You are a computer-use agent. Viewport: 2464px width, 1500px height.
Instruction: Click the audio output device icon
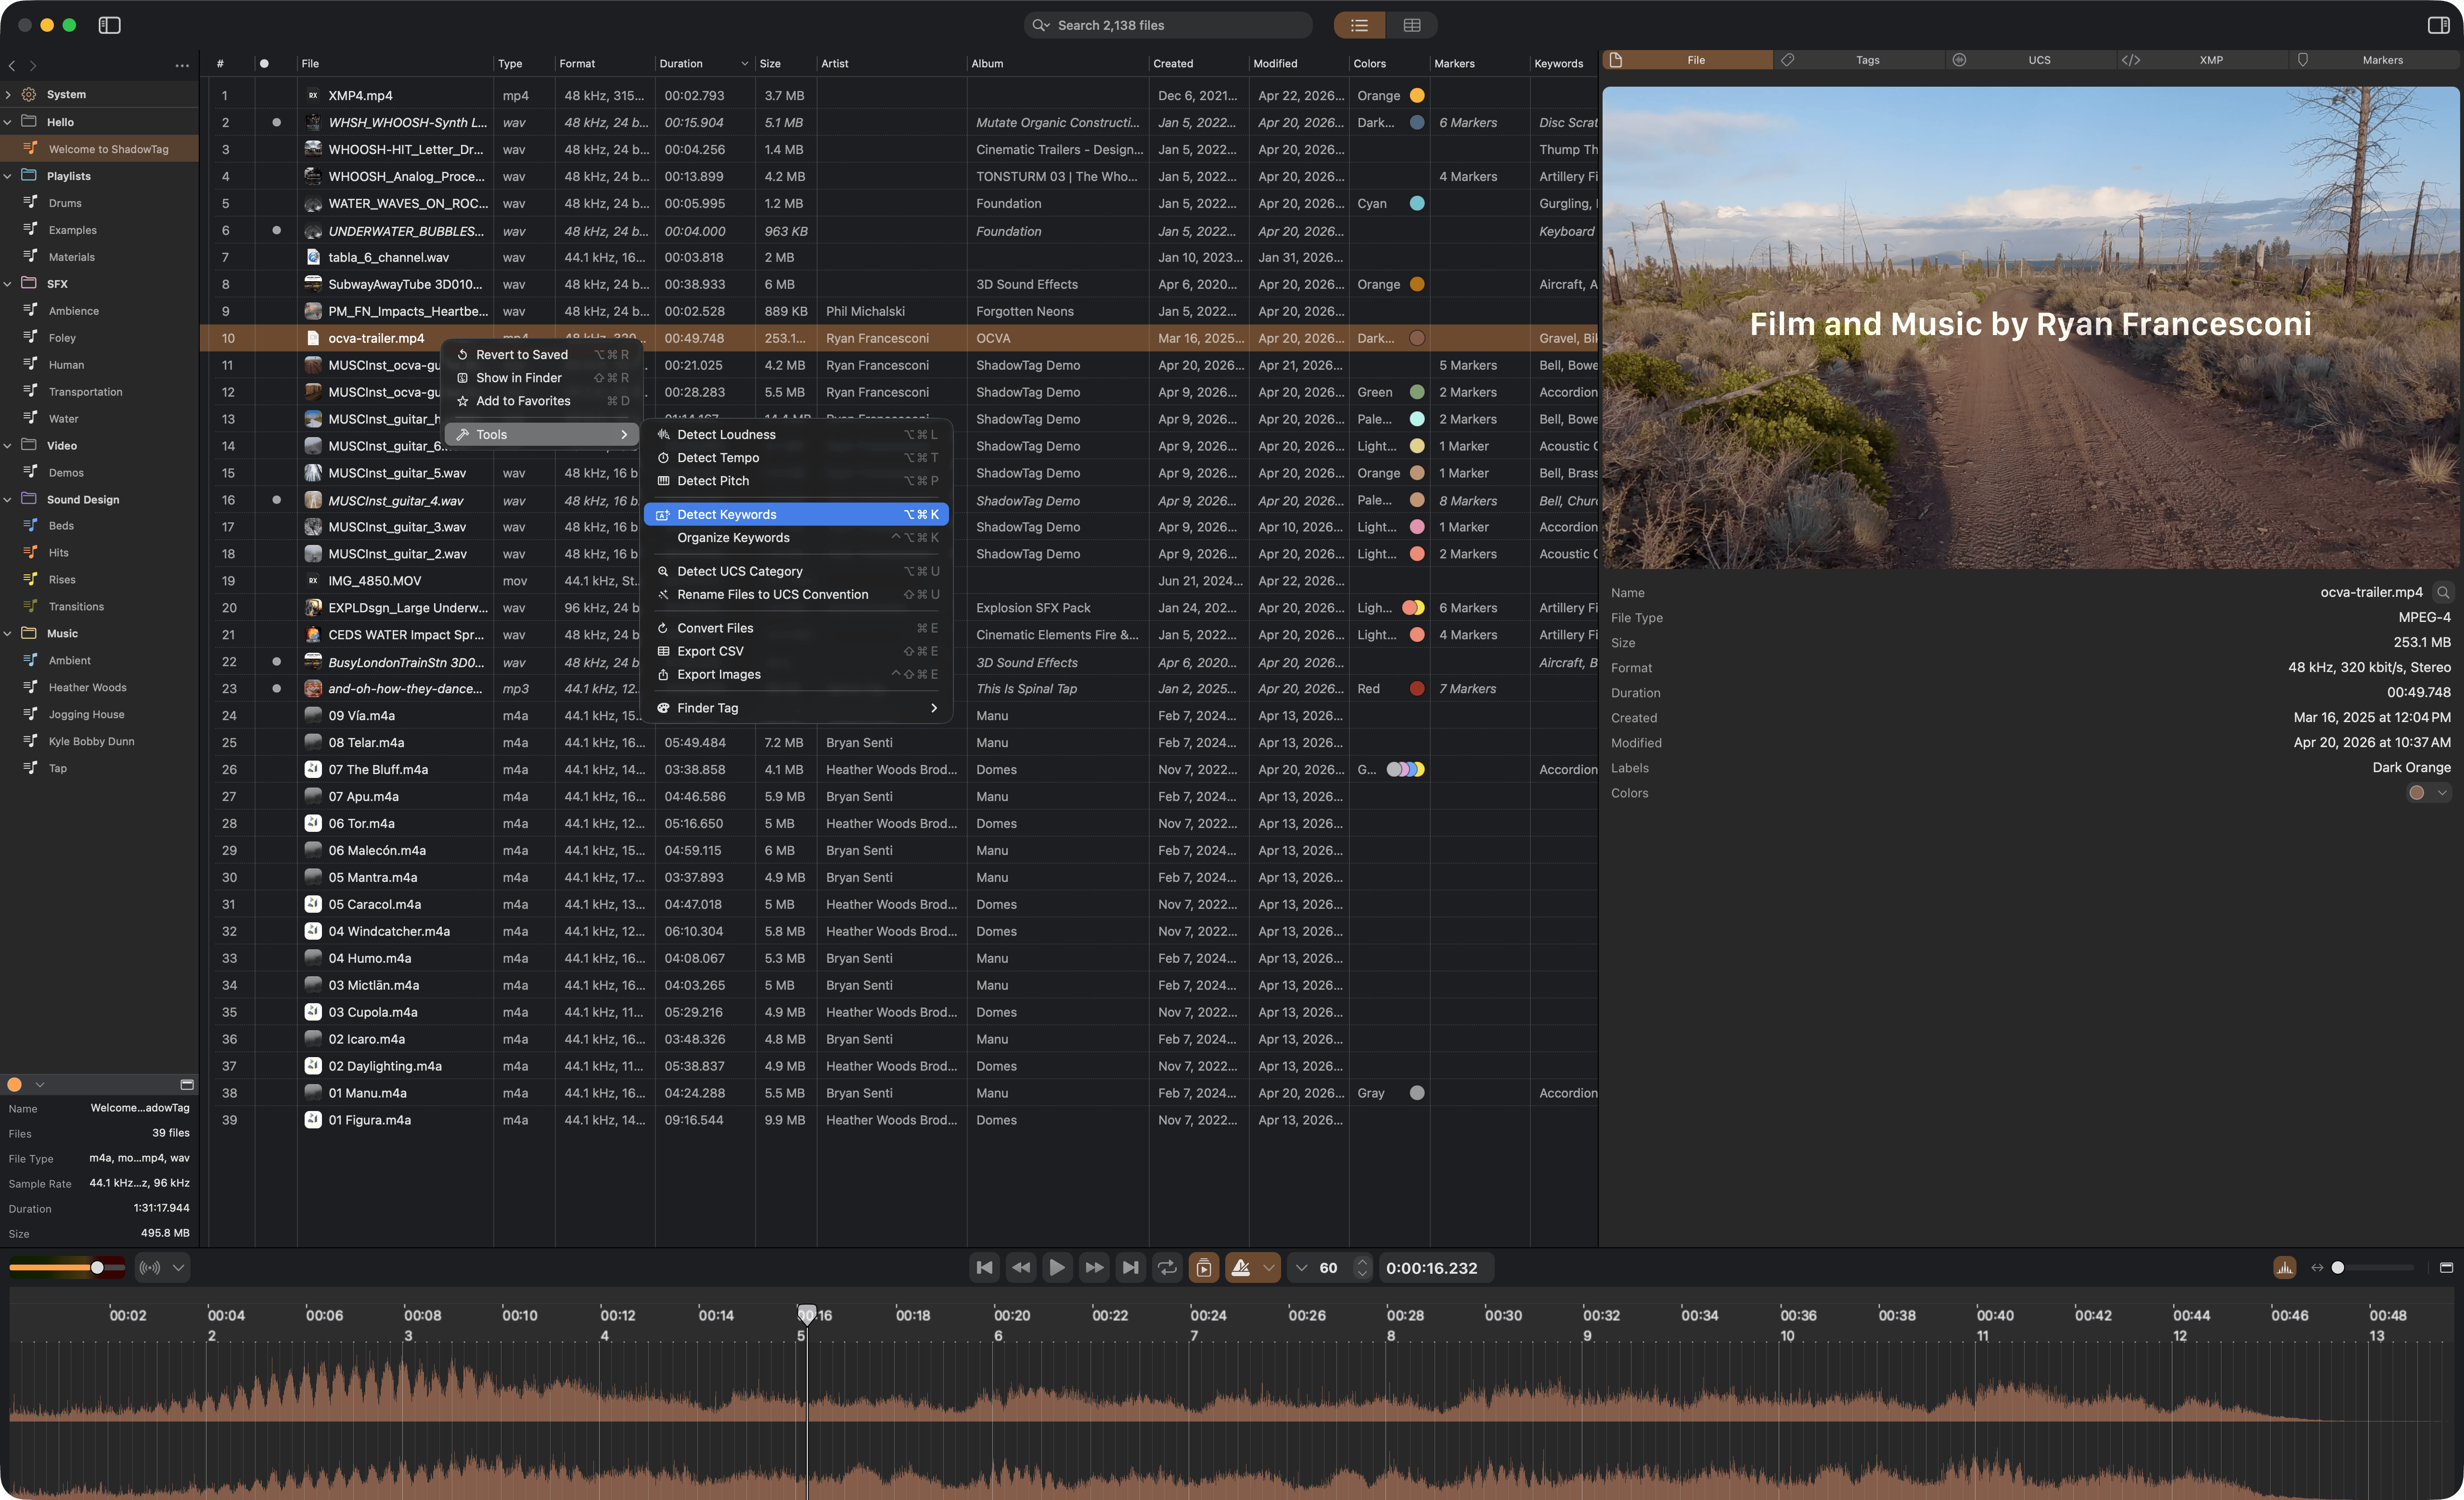click(x=150, y=1268)
